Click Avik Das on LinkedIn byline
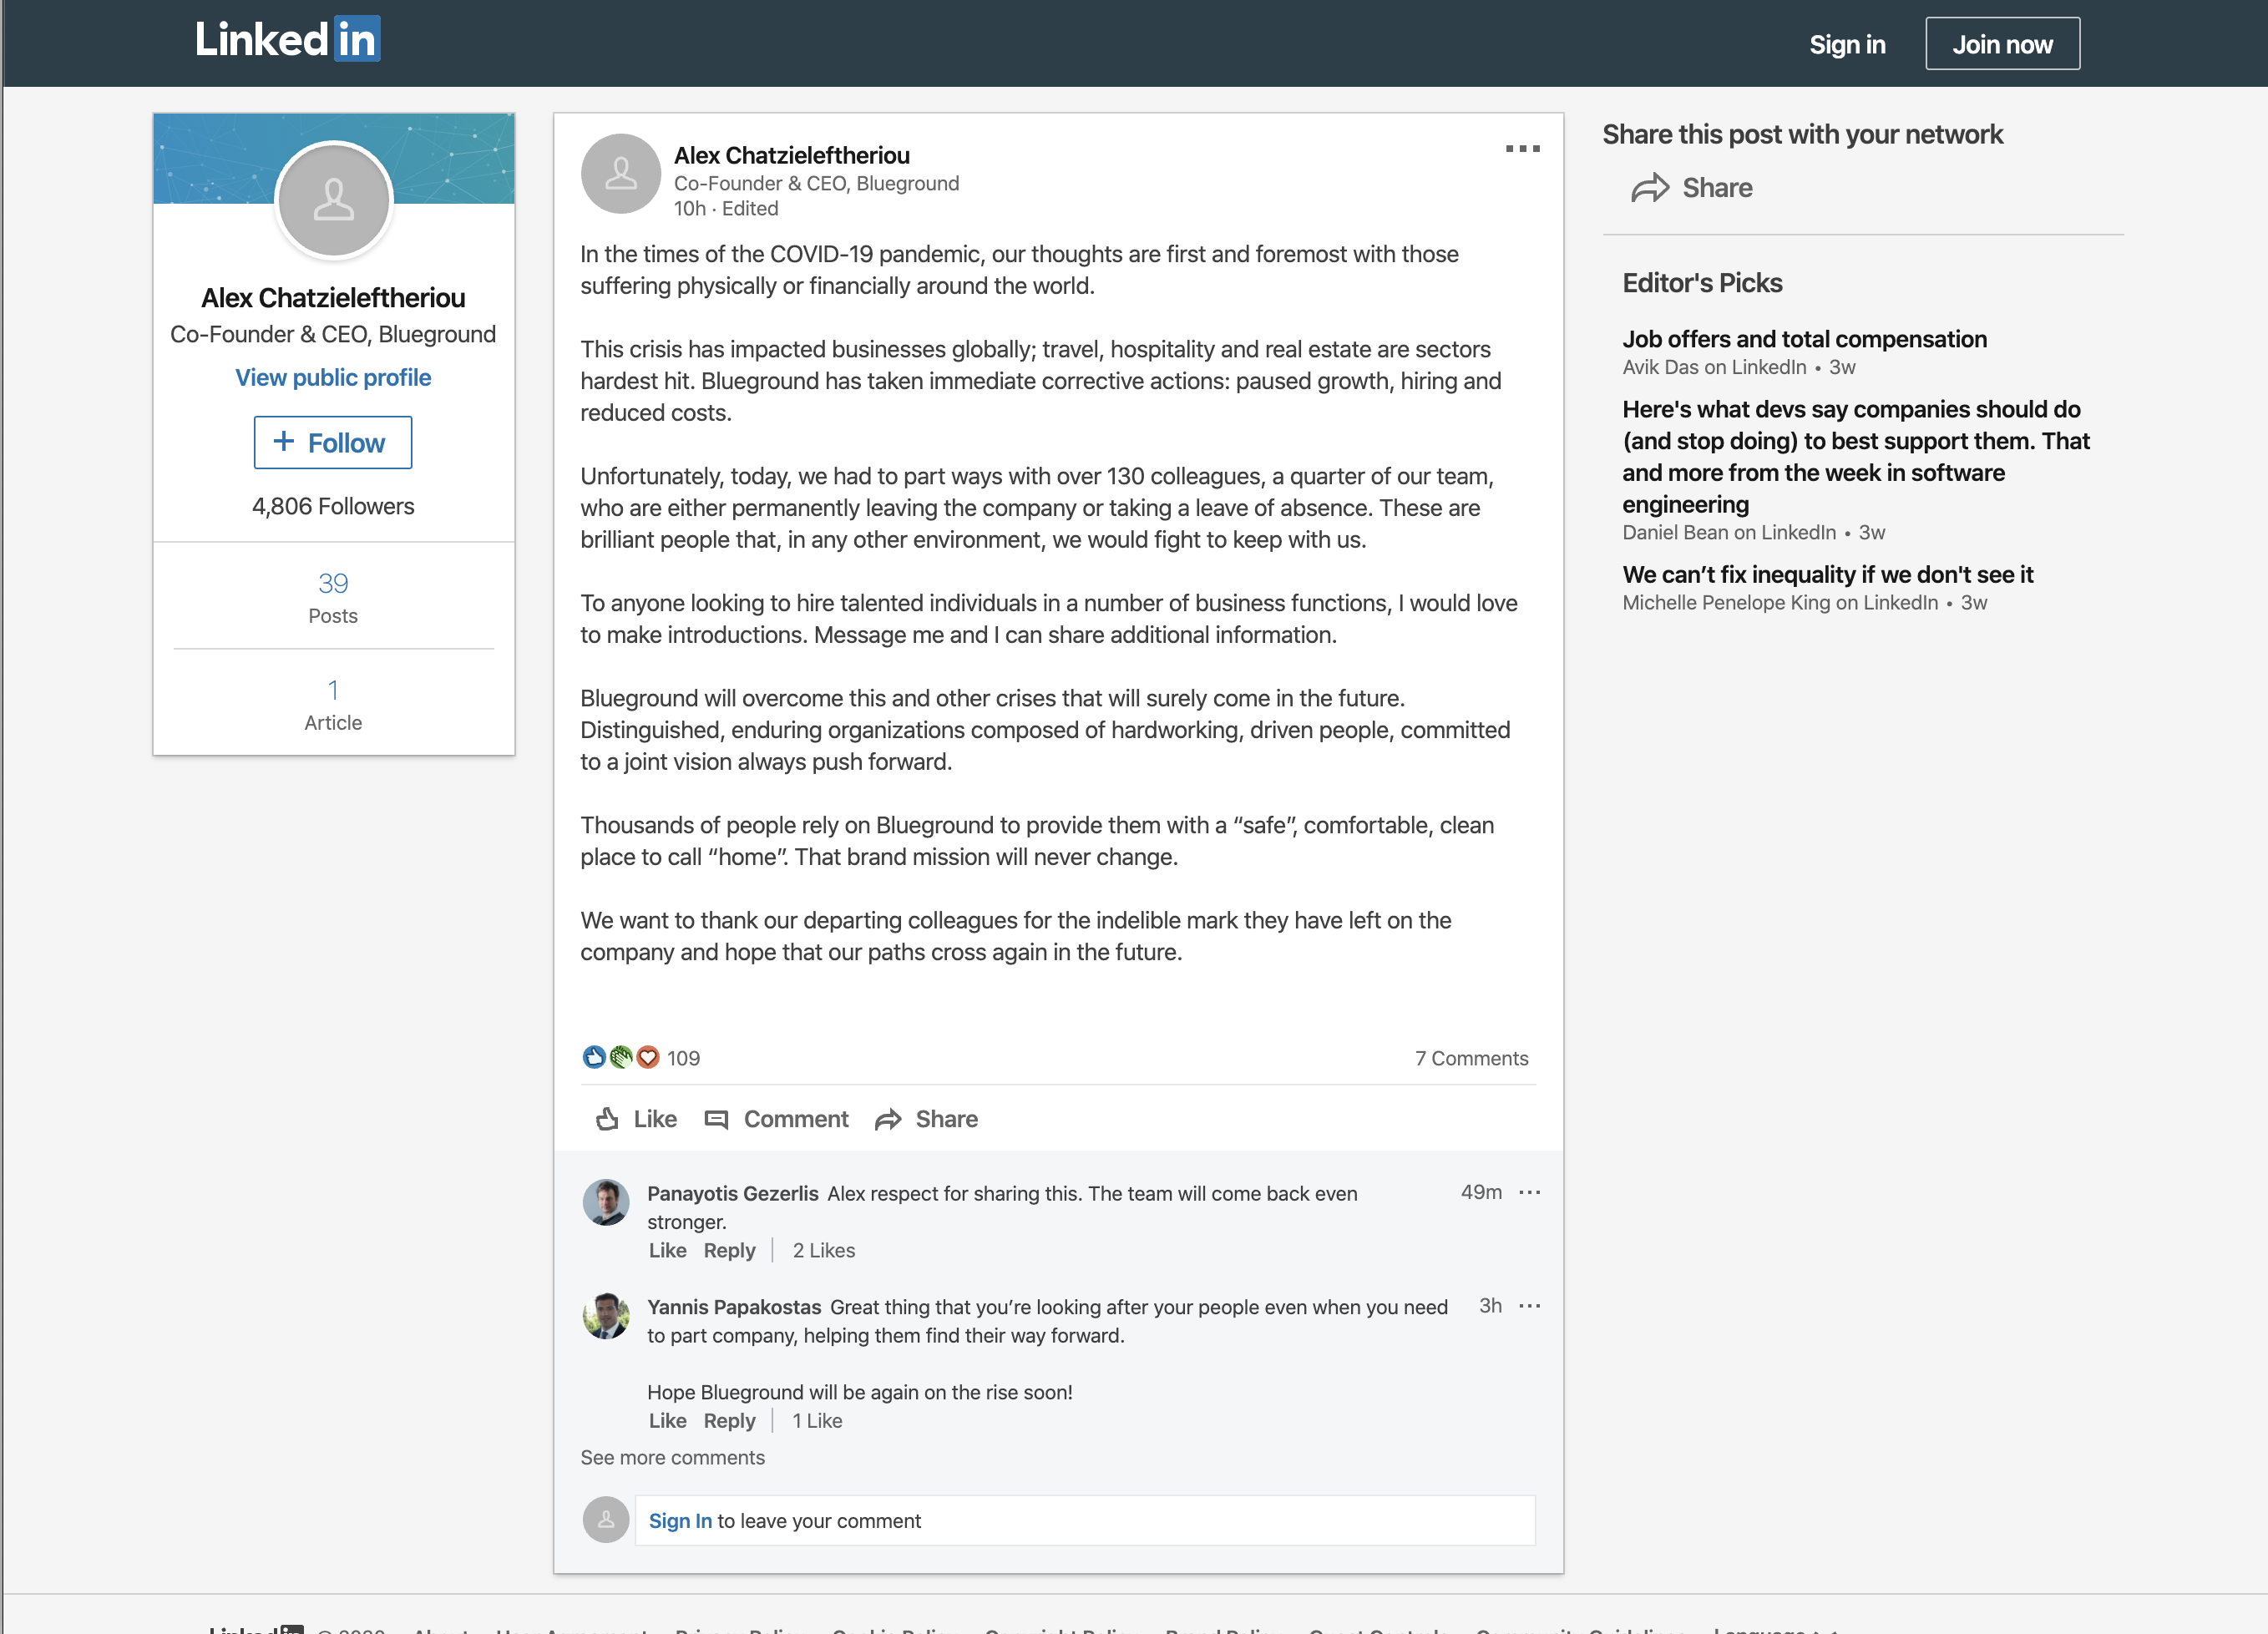Image resolution: width=2268 pixels, height=1634 pixels. (1714, 367)
